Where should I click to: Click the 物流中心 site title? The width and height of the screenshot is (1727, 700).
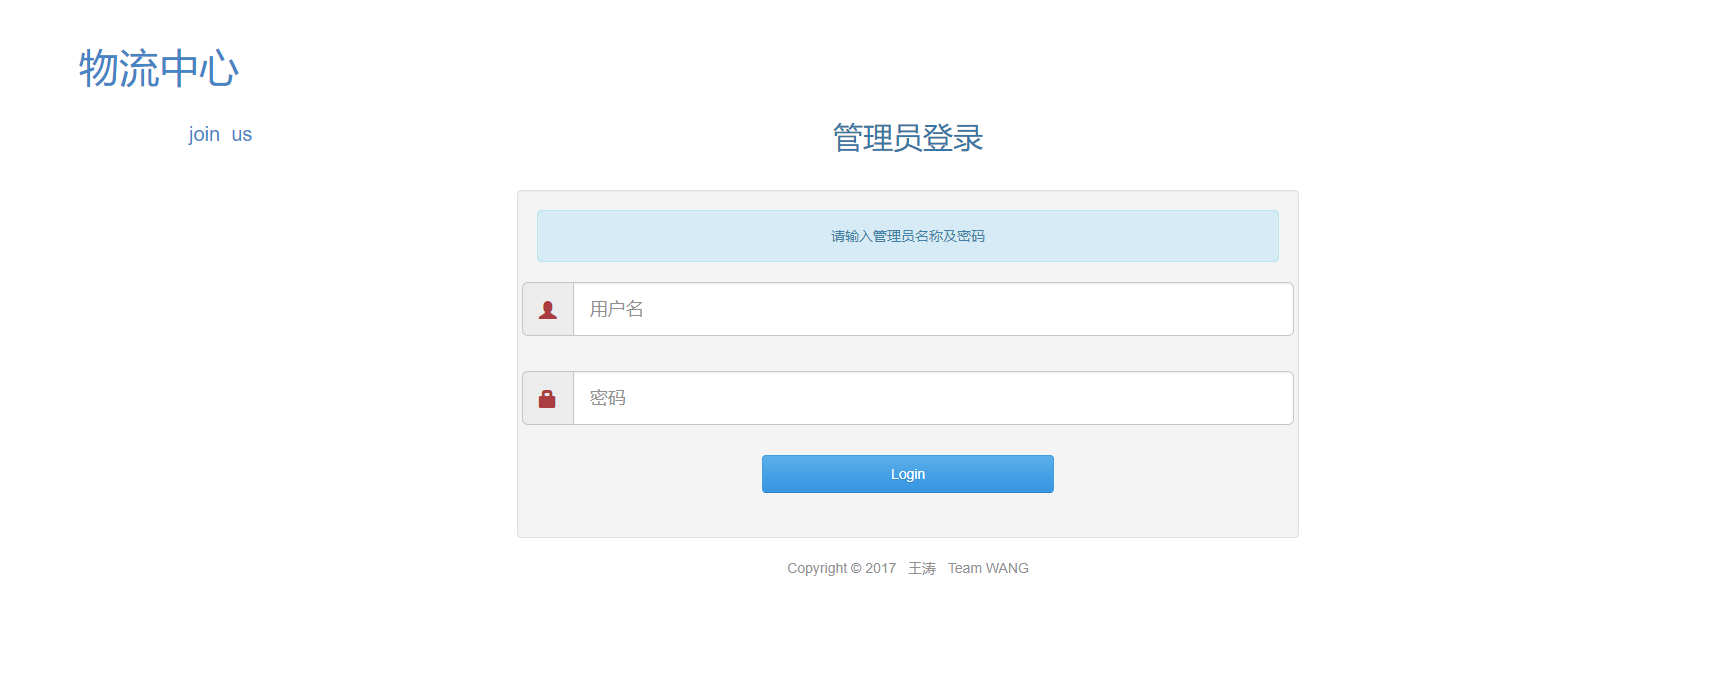[x=159, y=69]
